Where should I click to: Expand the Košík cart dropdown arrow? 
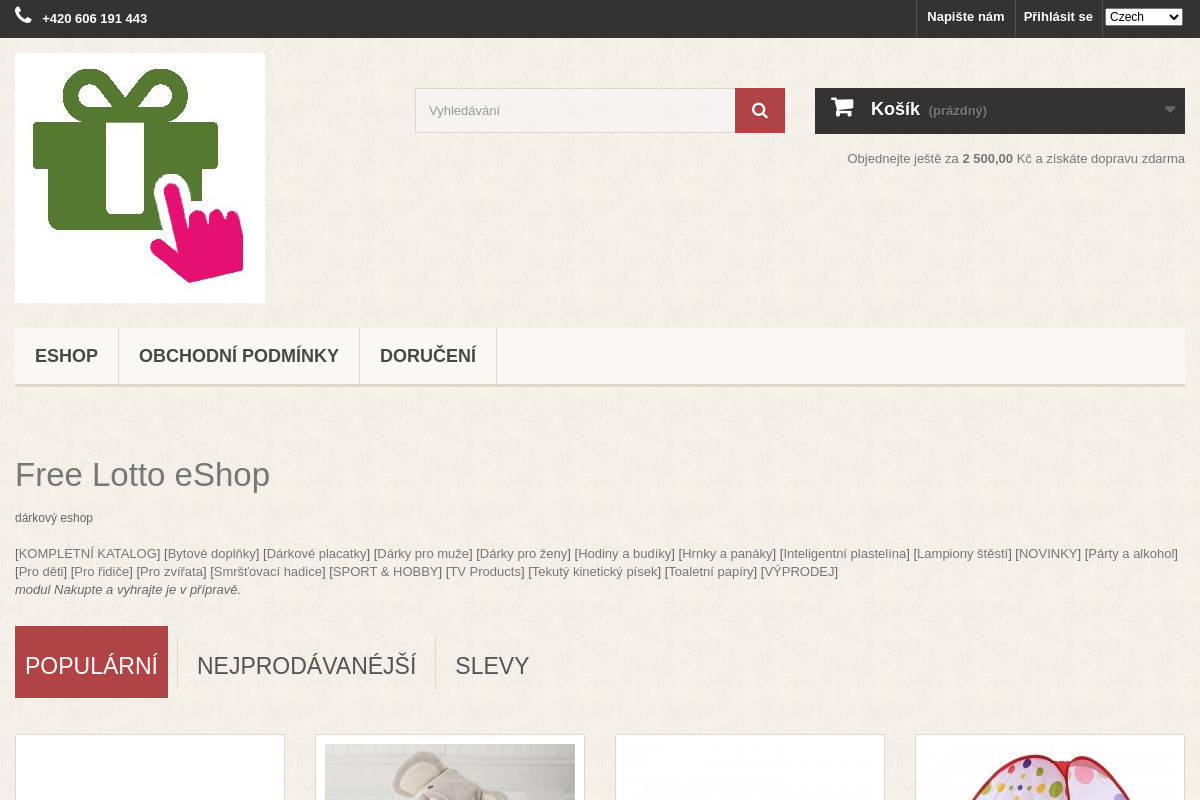pyautogui.click(x=1170, y=110)
